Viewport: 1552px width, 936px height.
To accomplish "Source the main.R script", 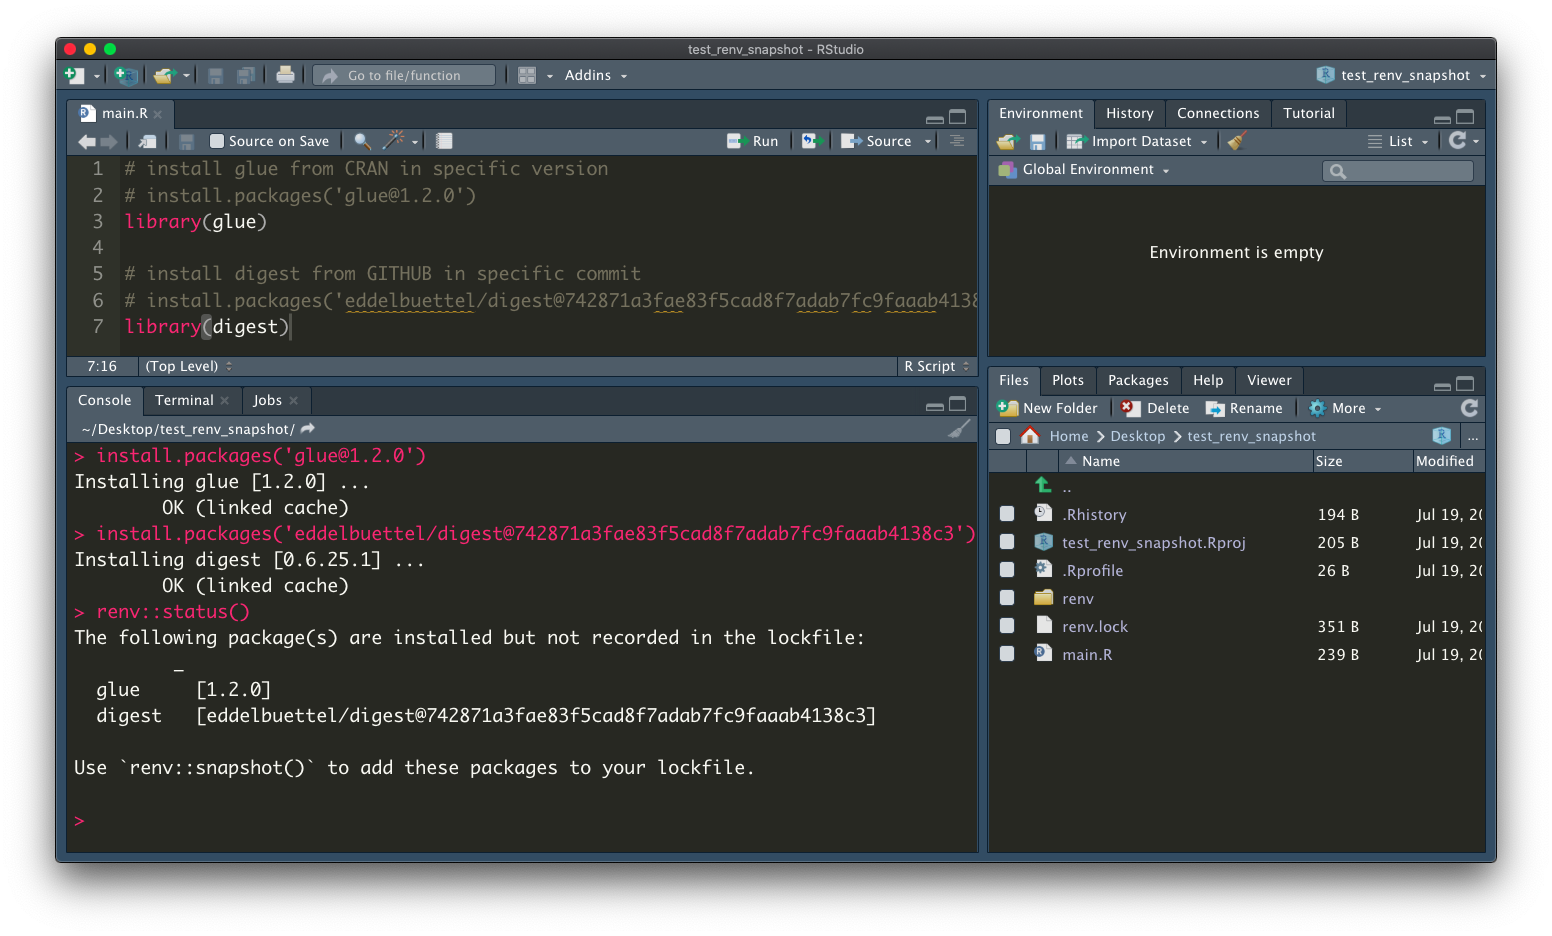I will (x=876, y=141).
